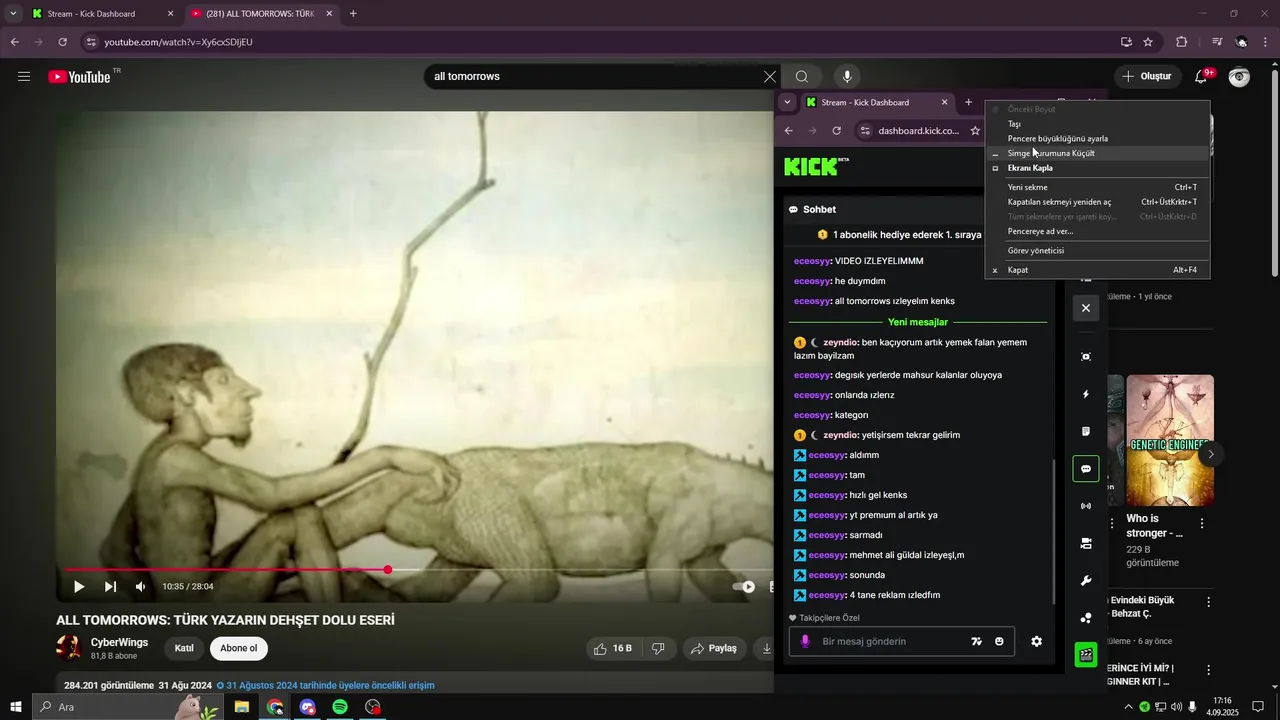Open options menu for Behzat Ç. video
This screenshot has height=720, width=1280.
tap(1208, 603)
